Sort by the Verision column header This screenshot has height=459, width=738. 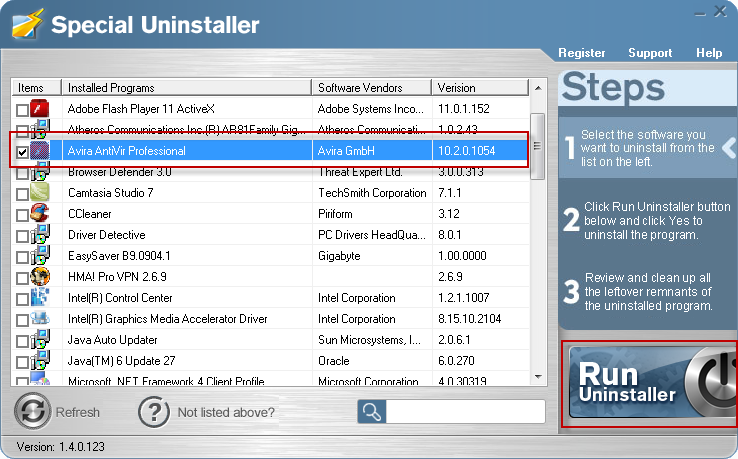[x=480, y=88]
